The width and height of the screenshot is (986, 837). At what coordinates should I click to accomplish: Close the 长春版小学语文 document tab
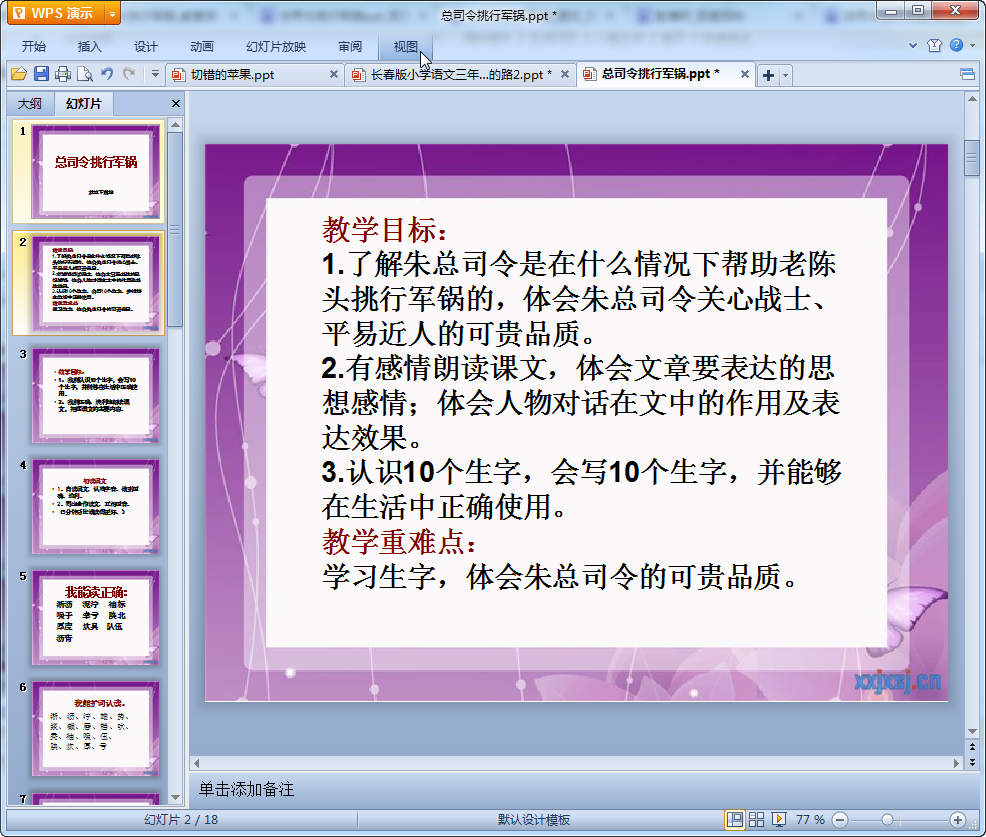click(565, 74)
